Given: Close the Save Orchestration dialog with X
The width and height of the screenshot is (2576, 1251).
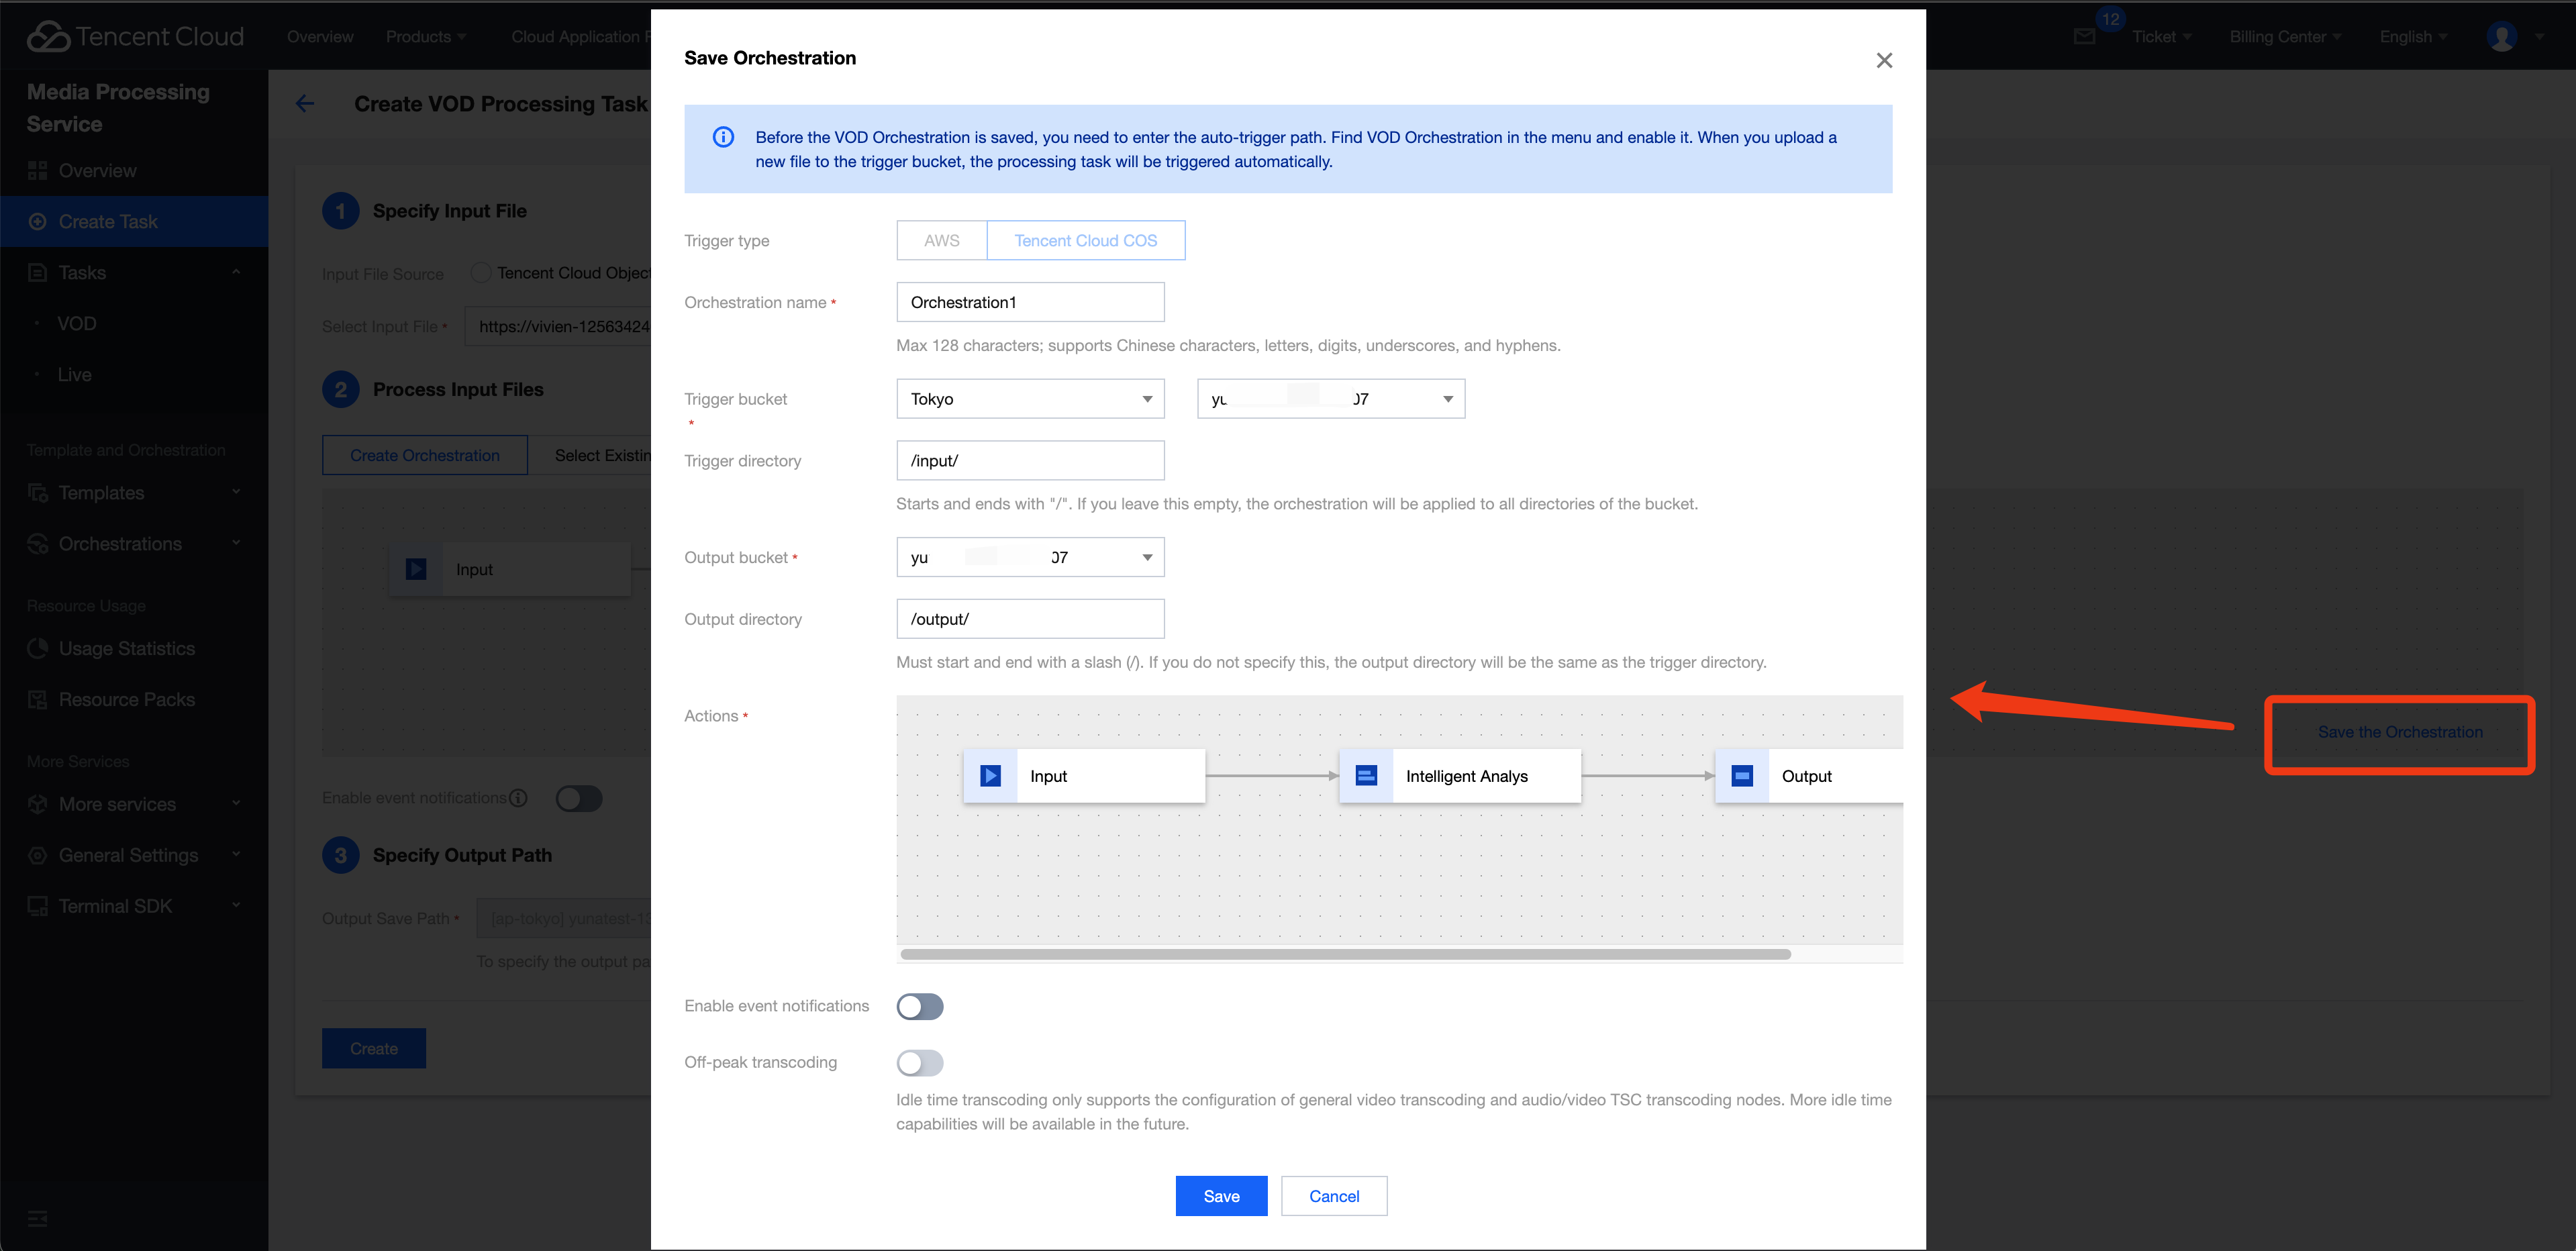Looking at the screenshot, I should tap(1884, 61).
